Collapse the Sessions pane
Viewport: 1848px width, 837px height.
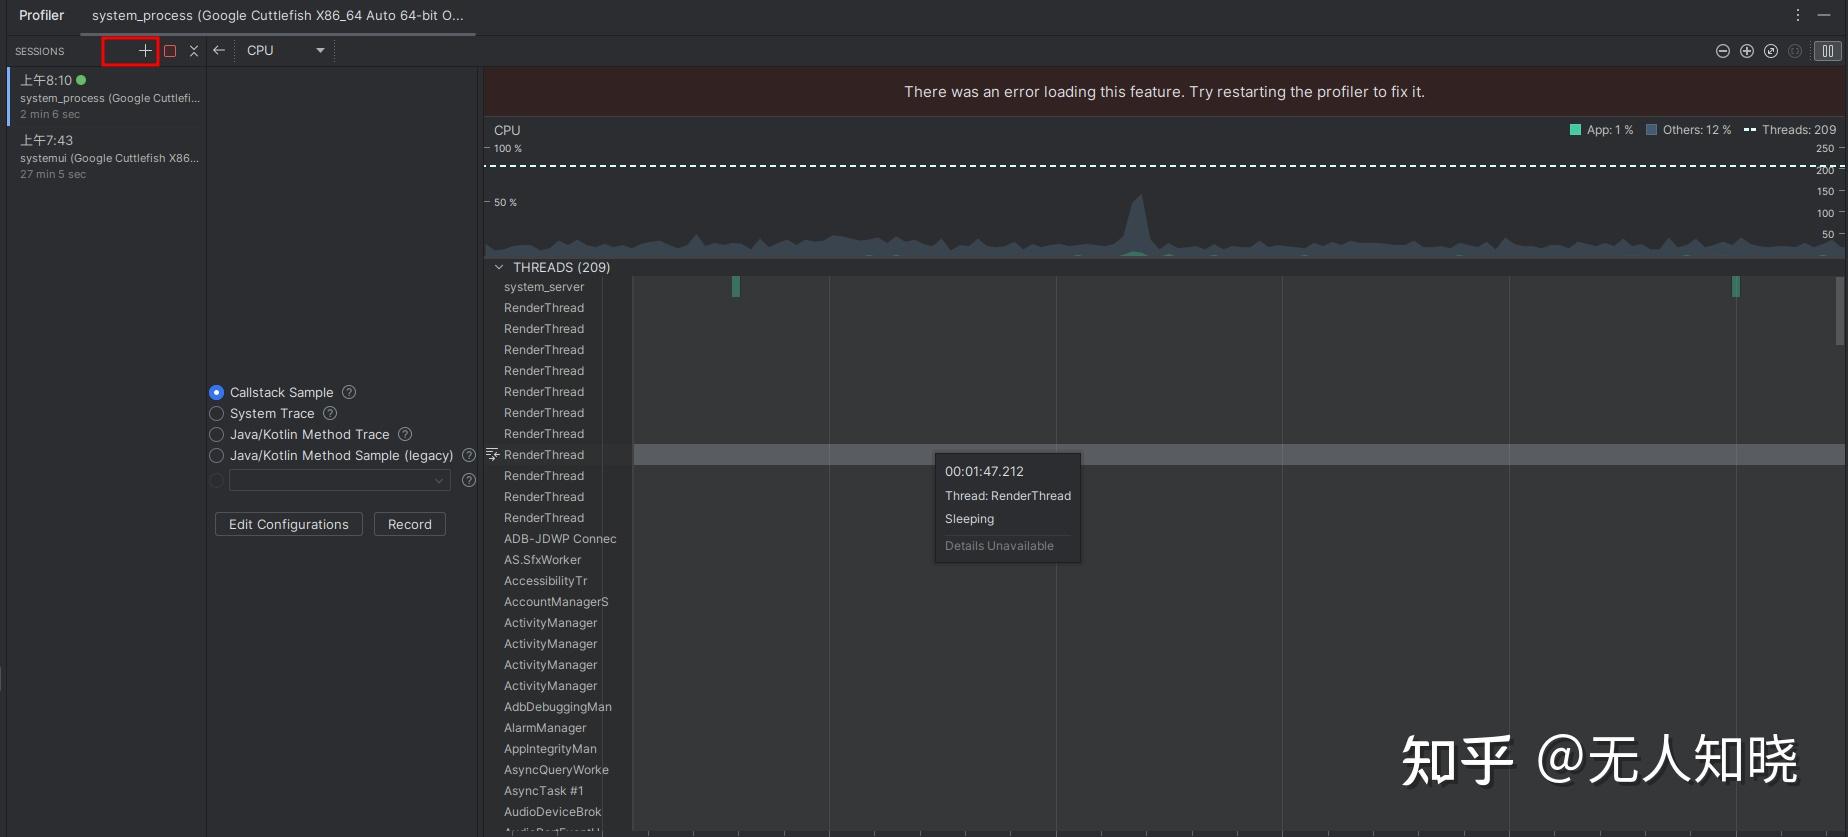pos(194,51)
